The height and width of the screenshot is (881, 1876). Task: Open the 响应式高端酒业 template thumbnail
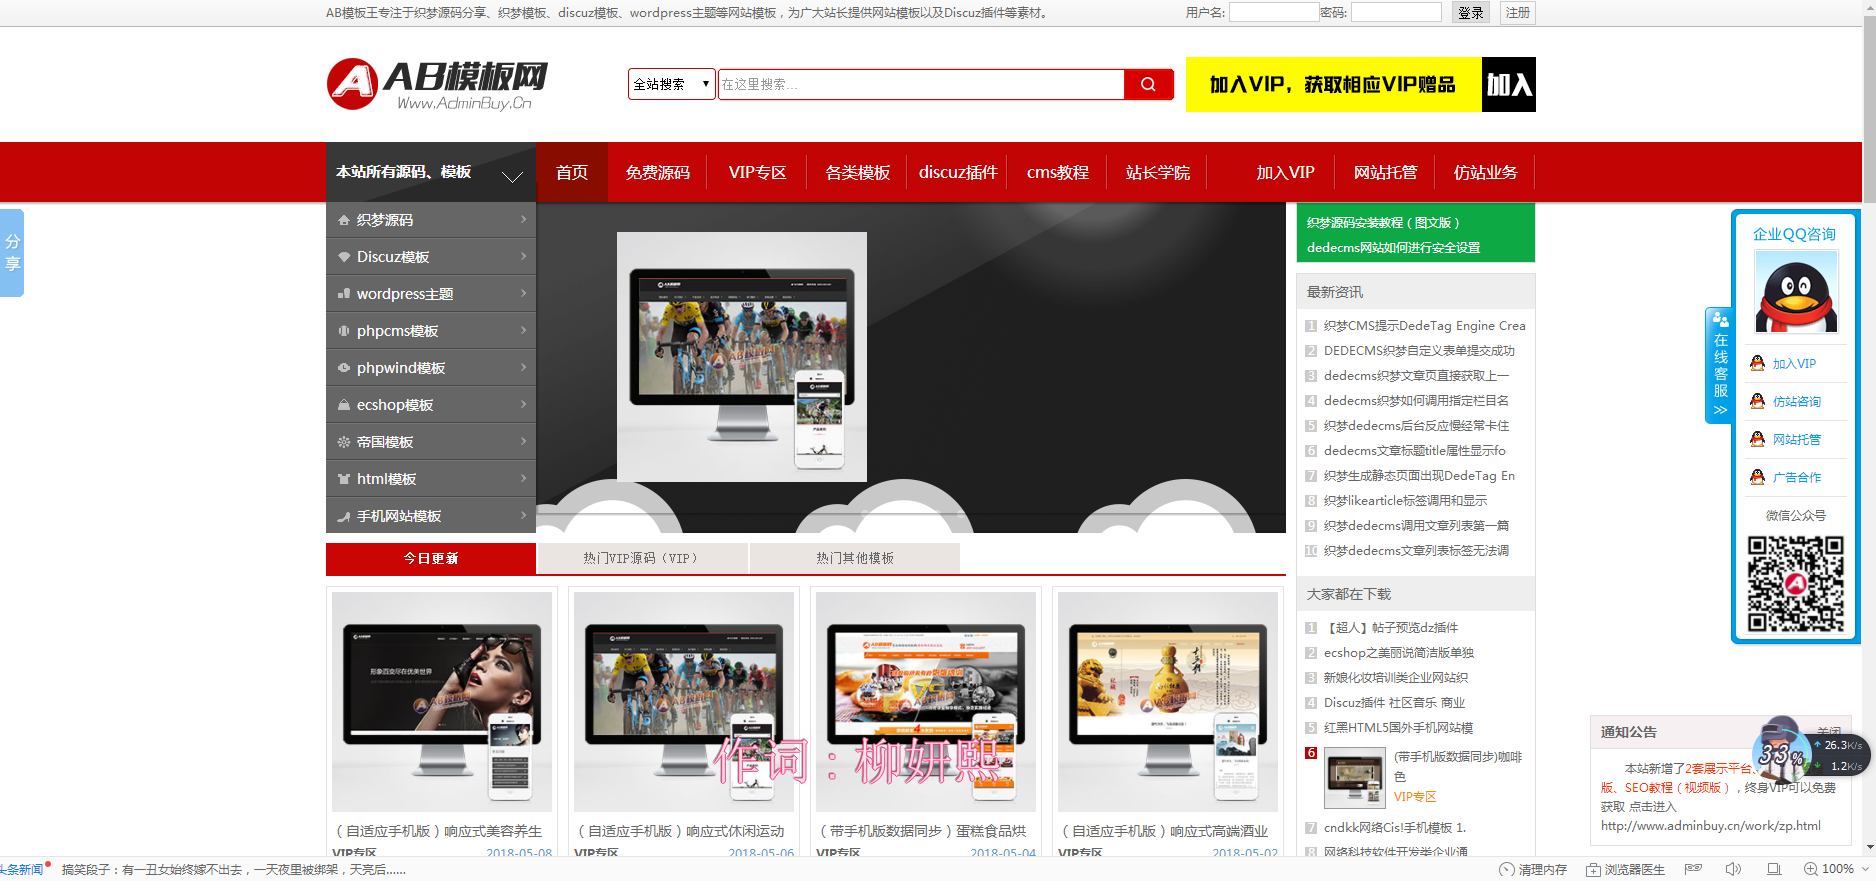point(1168,701)
